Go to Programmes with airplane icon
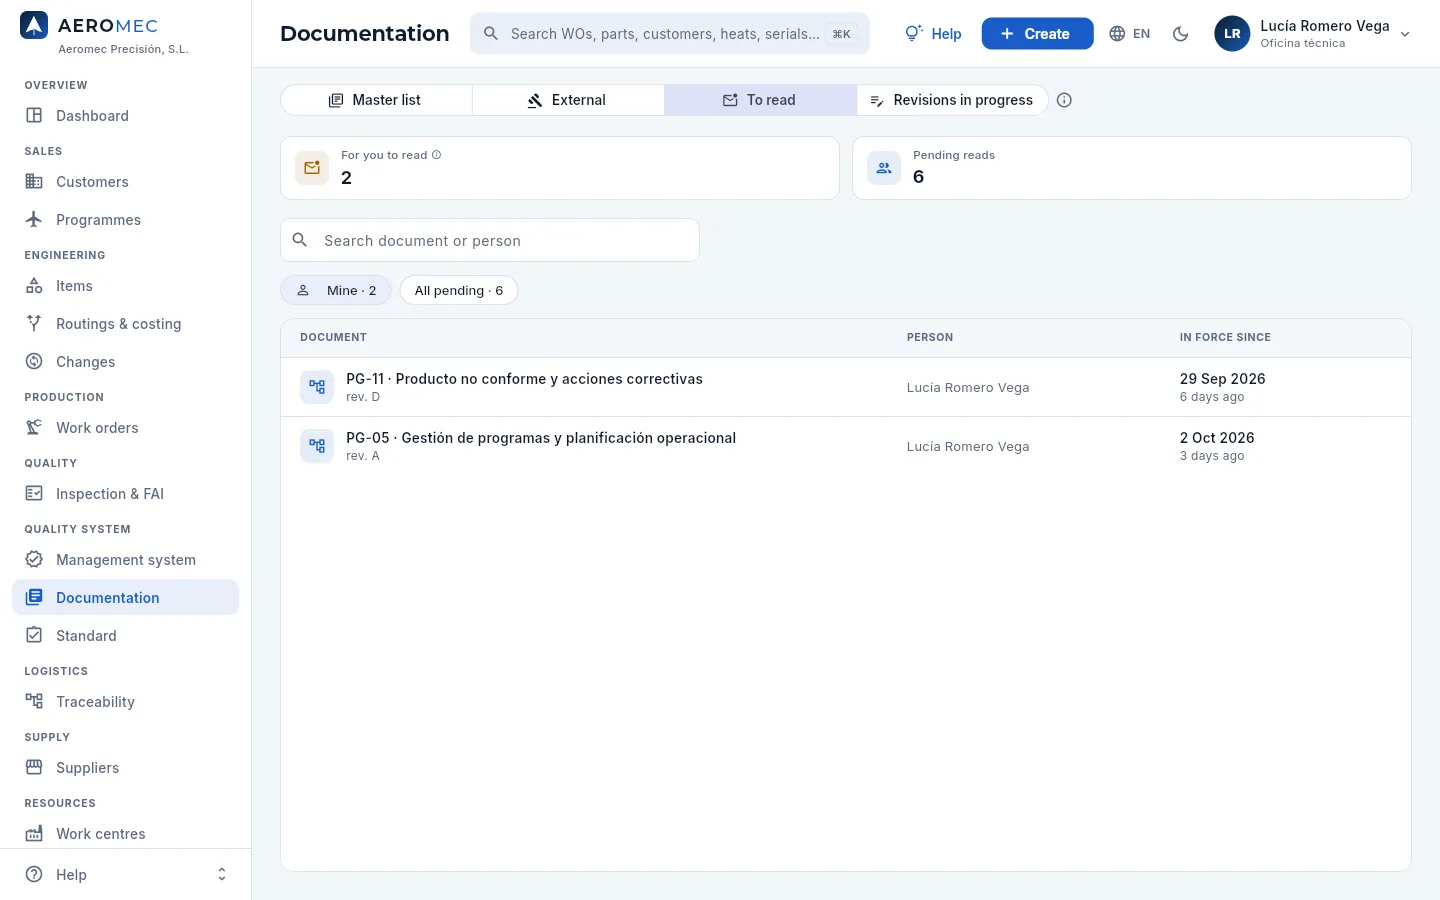This screenshot has width=1440, height=900. [125, 220]
